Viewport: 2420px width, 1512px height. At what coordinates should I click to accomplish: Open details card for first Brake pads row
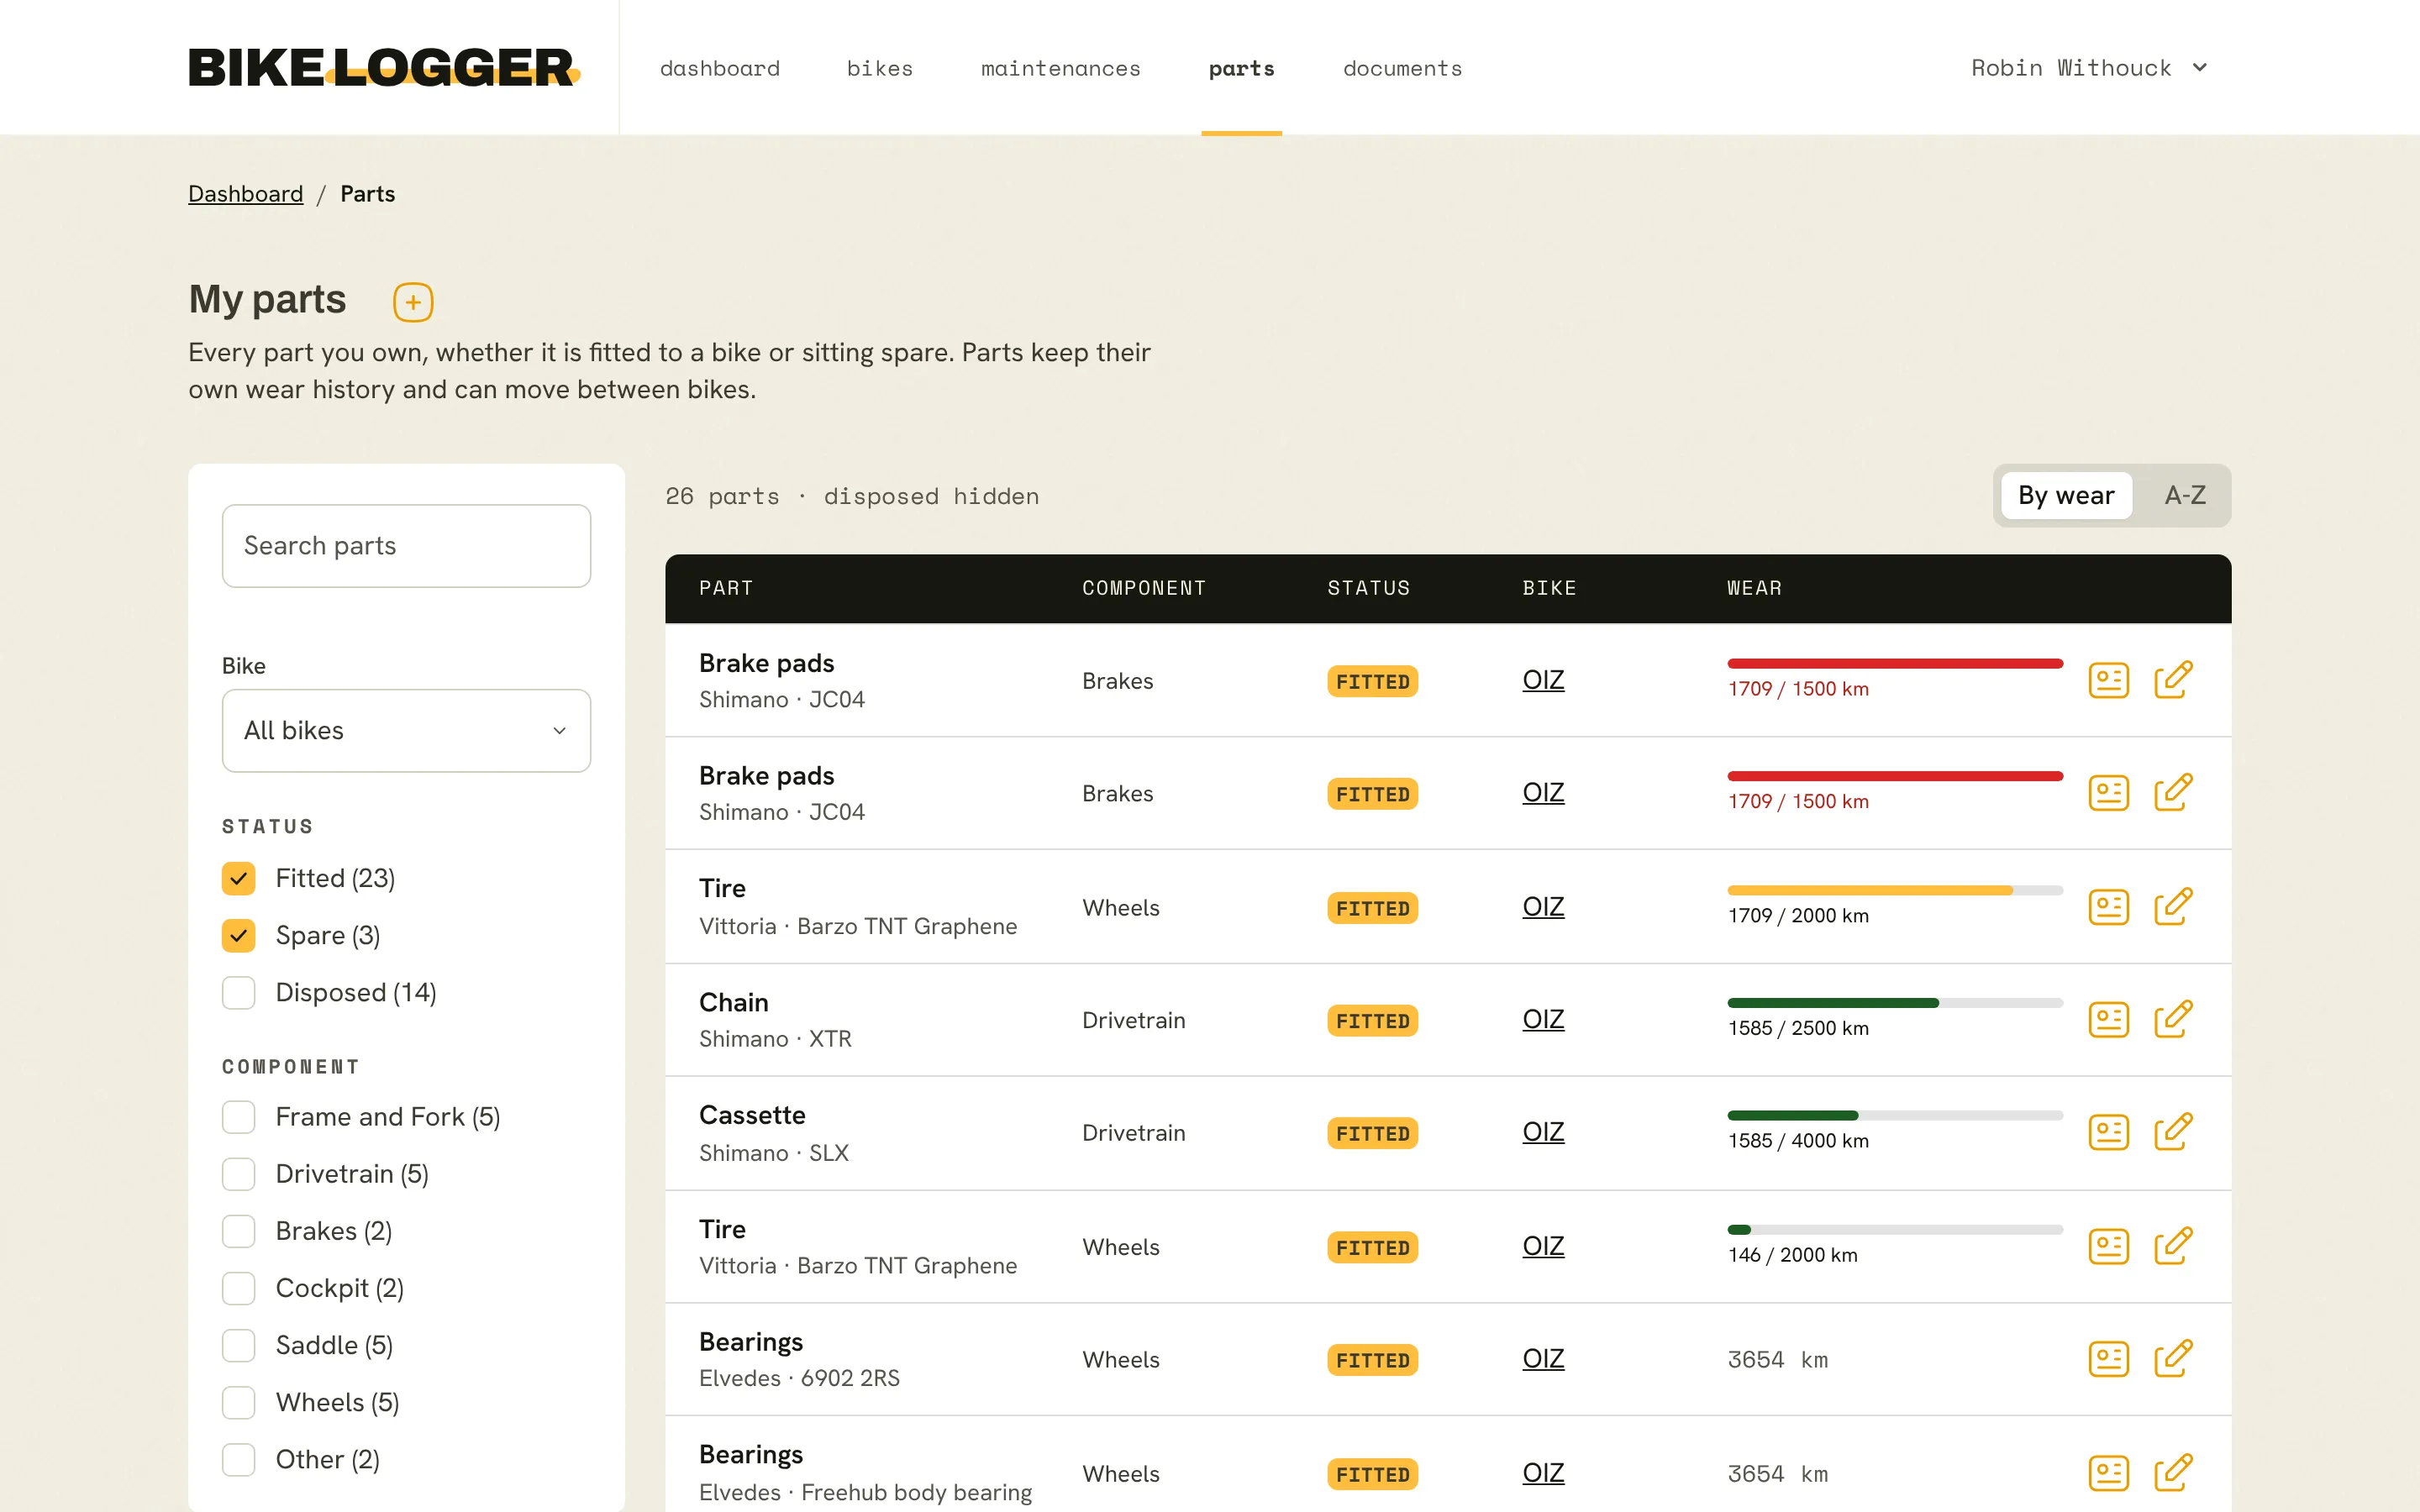pos(2108,680)
